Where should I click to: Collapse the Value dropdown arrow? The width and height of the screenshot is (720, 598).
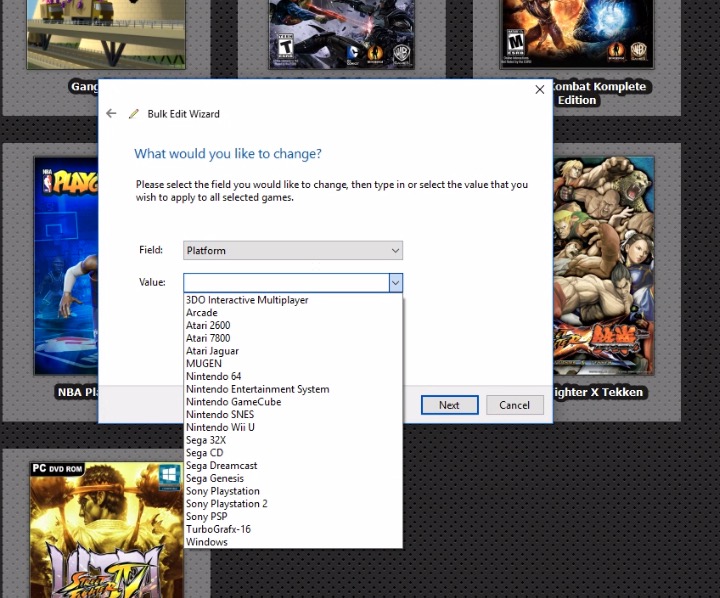[x=396, y=283]
